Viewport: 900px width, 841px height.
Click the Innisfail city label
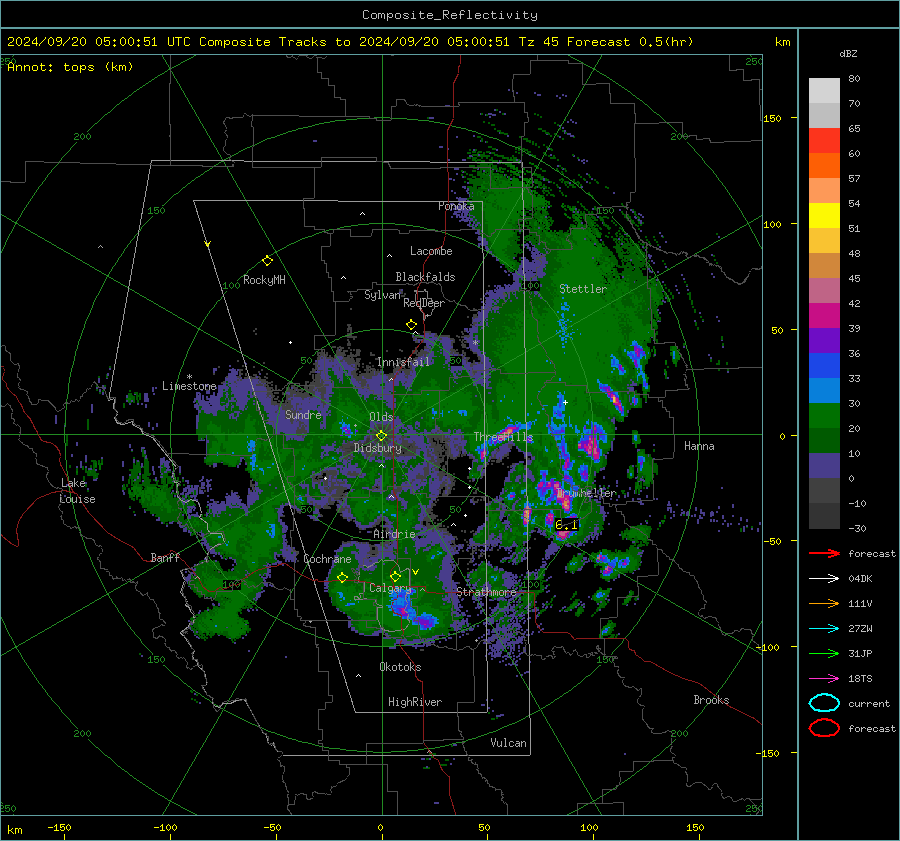[403, 362]
